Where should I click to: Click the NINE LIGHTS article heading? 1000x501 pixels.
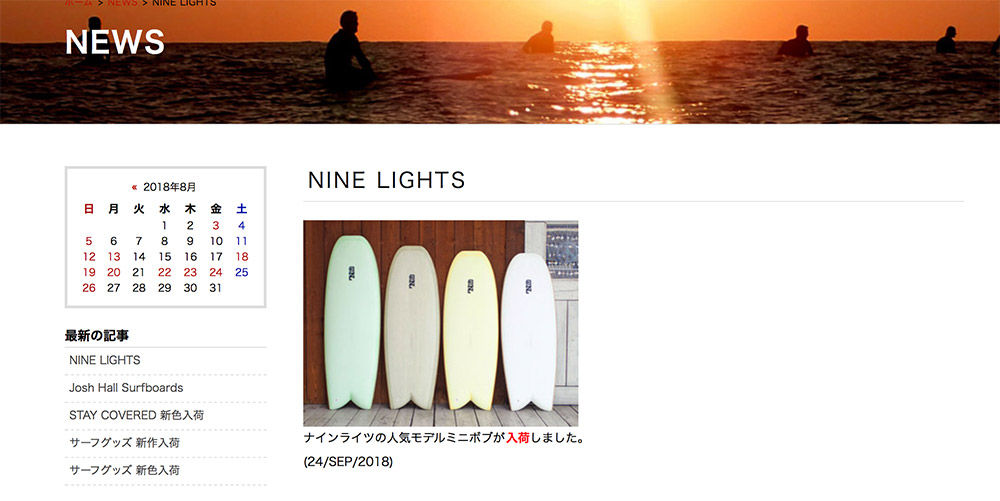(386, 180)
